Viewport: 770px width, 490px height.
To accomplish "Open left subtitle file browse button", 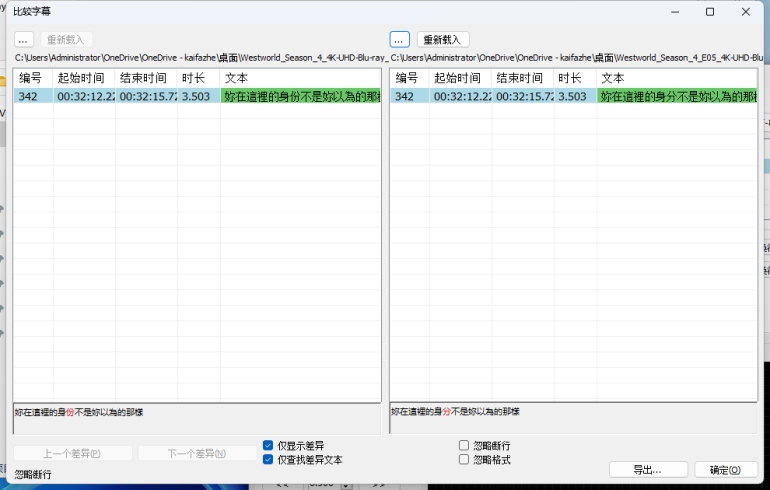I will [x=24, y=40].
